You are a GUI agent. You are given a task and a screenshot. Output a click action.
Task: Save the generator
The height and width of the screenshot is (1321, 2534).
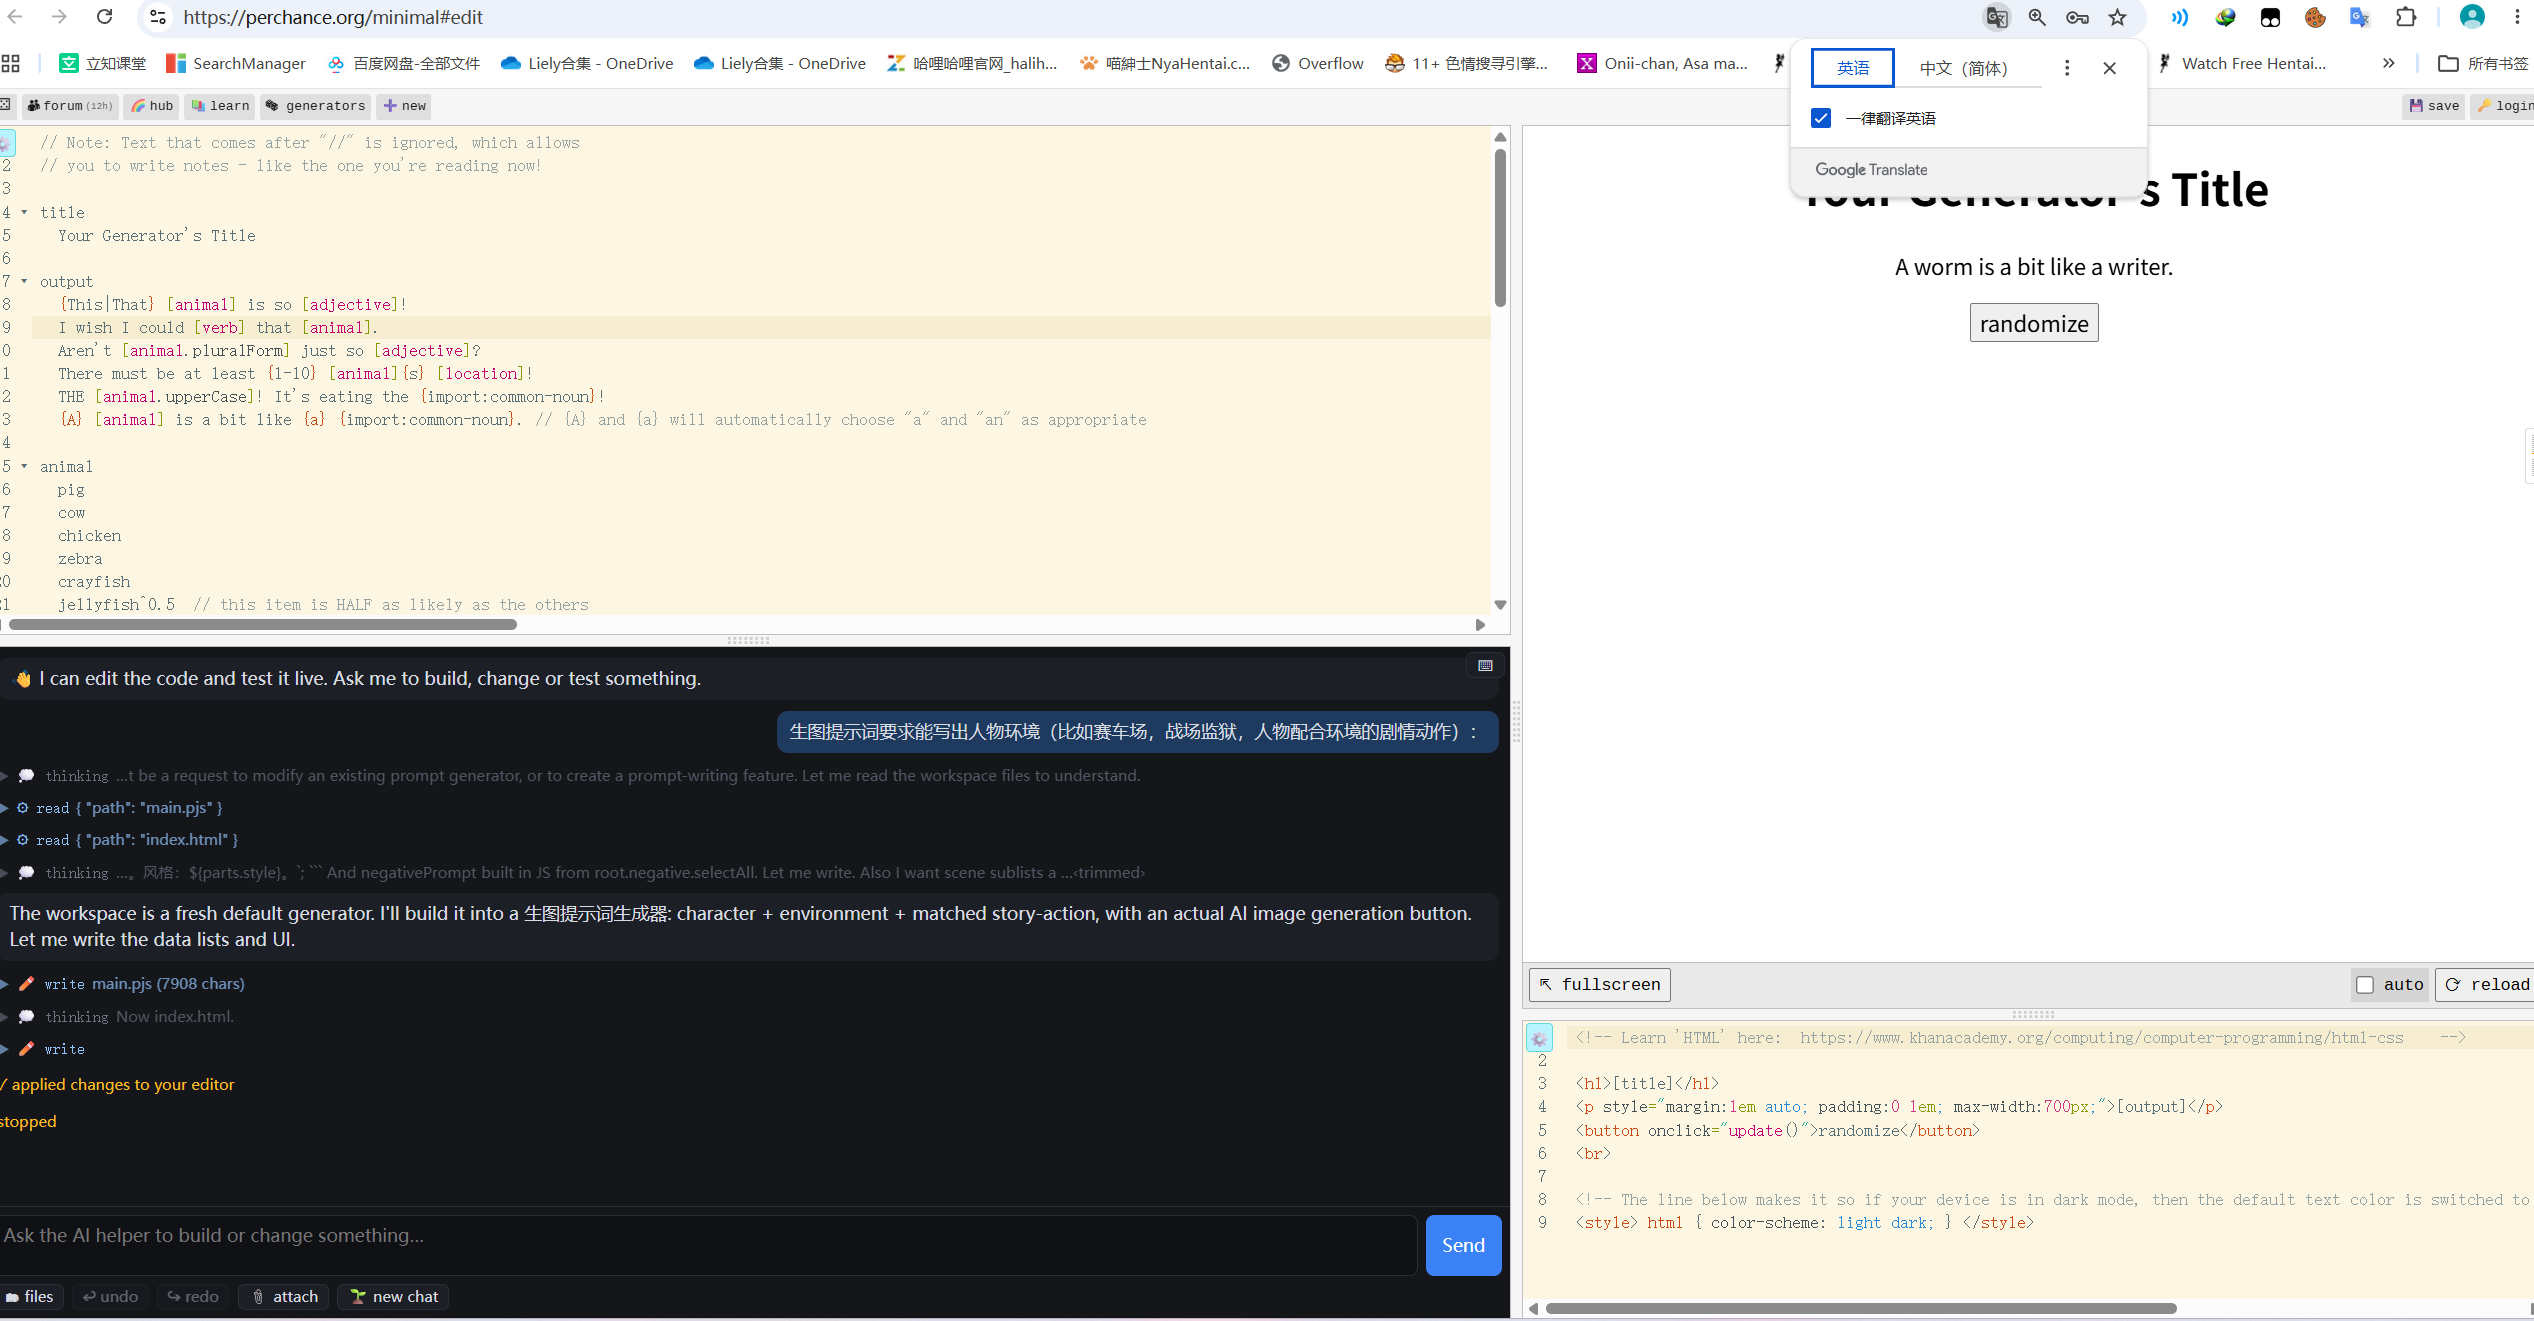(2434, 106)
